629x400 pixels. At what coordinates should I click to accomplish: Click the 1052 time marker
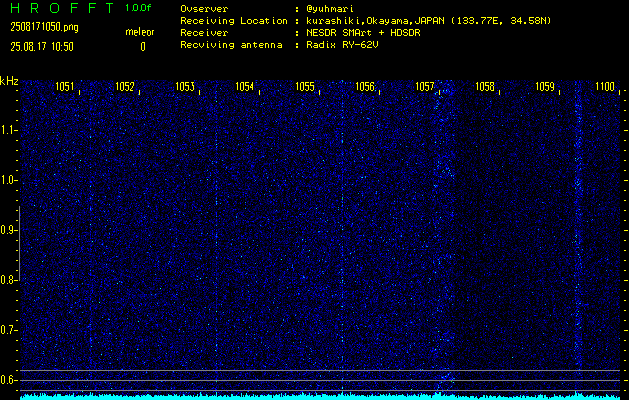(x=125, y=87)
